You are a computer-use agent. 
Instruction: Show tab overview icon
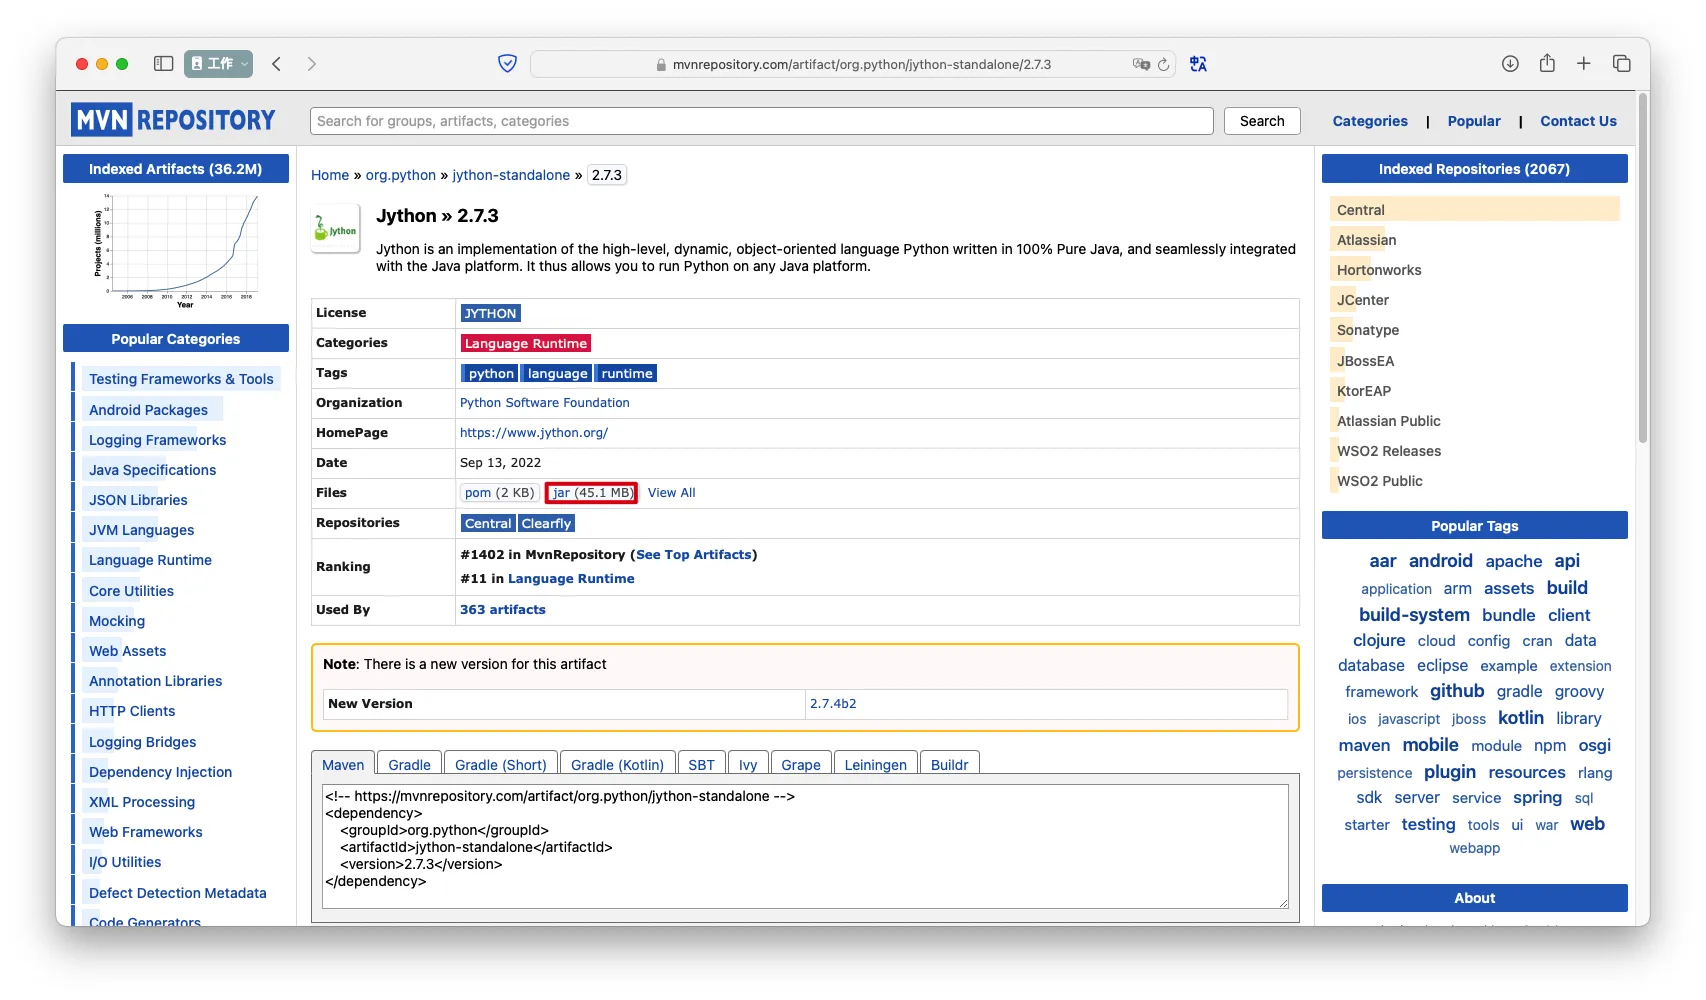pyautogui.click(x=1621, y=64)
